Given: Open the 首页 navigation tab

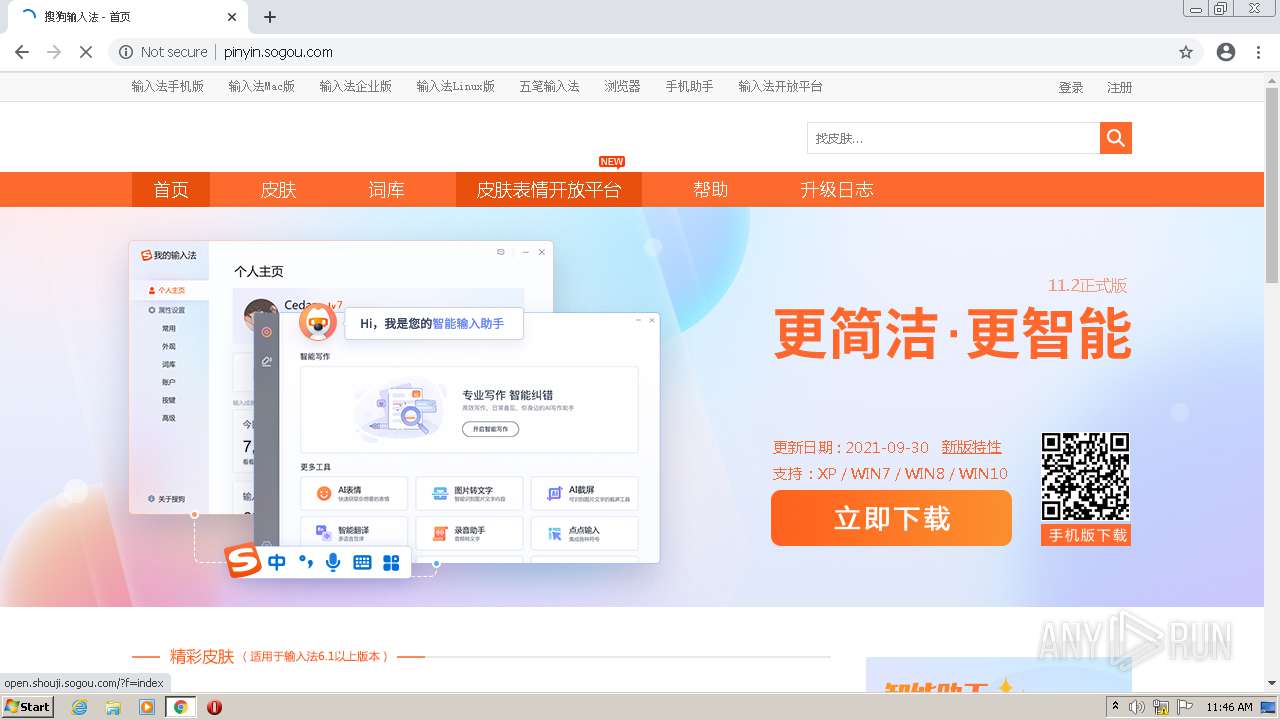Looking at the screenshot, I should point(171,189).
